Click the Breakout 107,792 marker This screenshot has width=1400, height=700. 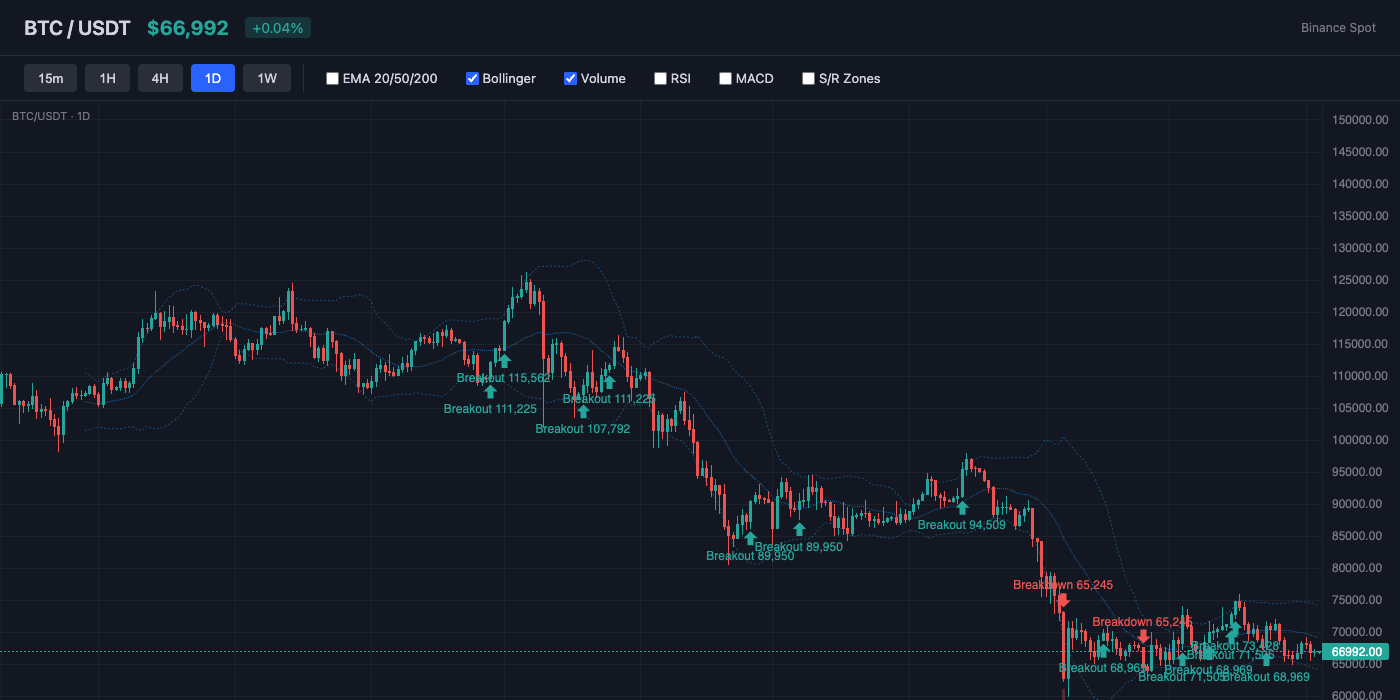[x=583, y=411]
